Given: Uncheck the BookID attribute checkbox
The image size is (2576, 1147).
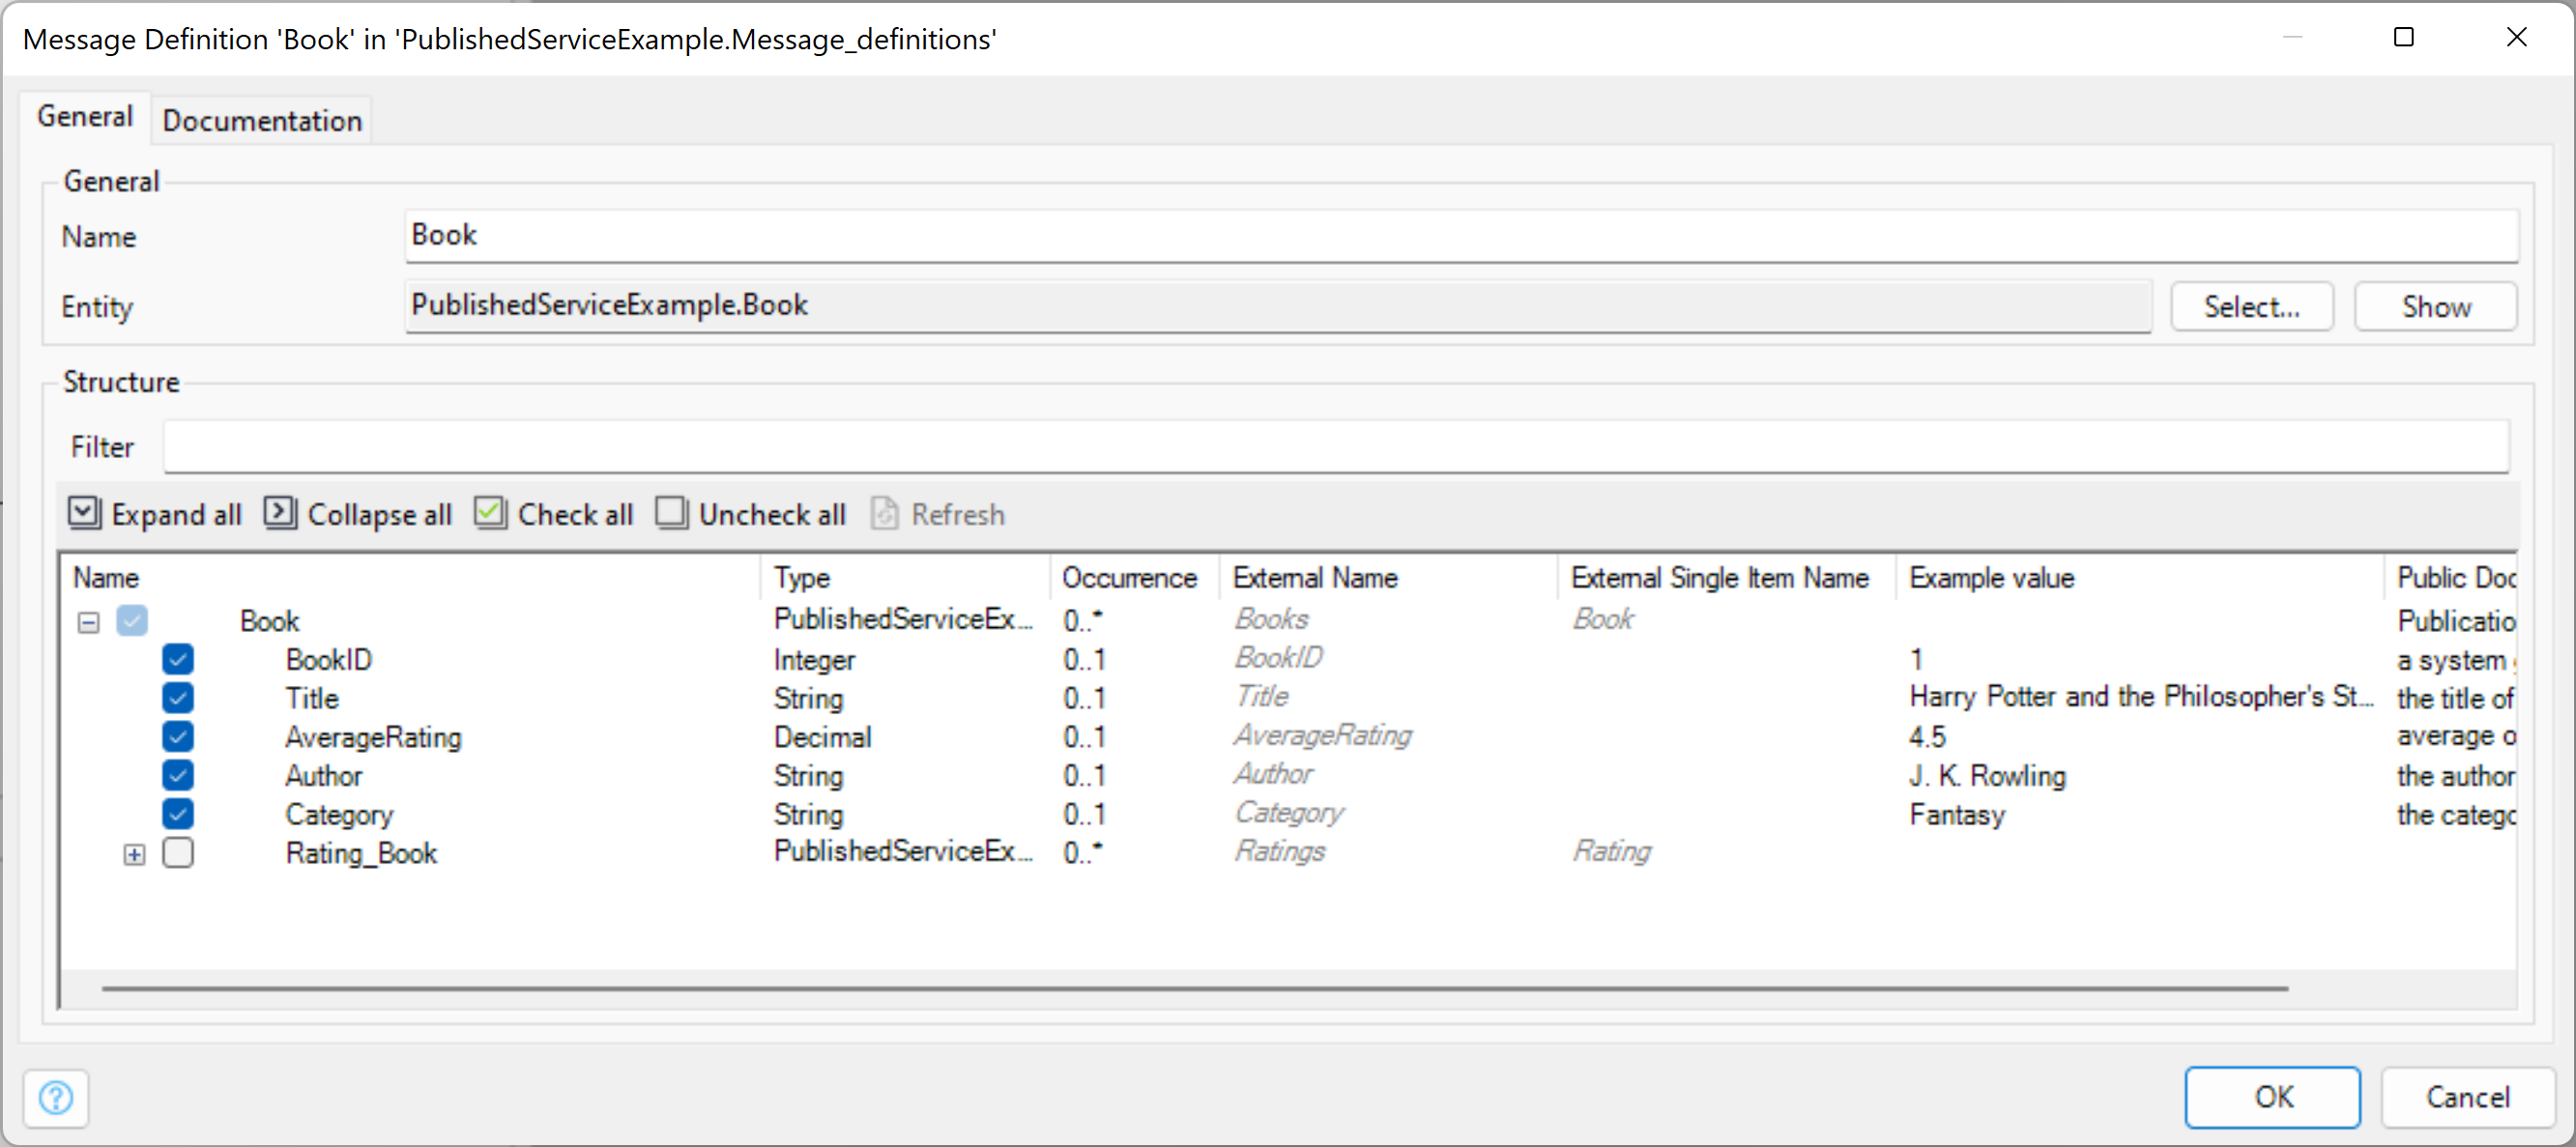Looking at the screenshot, I should (178, 659).
